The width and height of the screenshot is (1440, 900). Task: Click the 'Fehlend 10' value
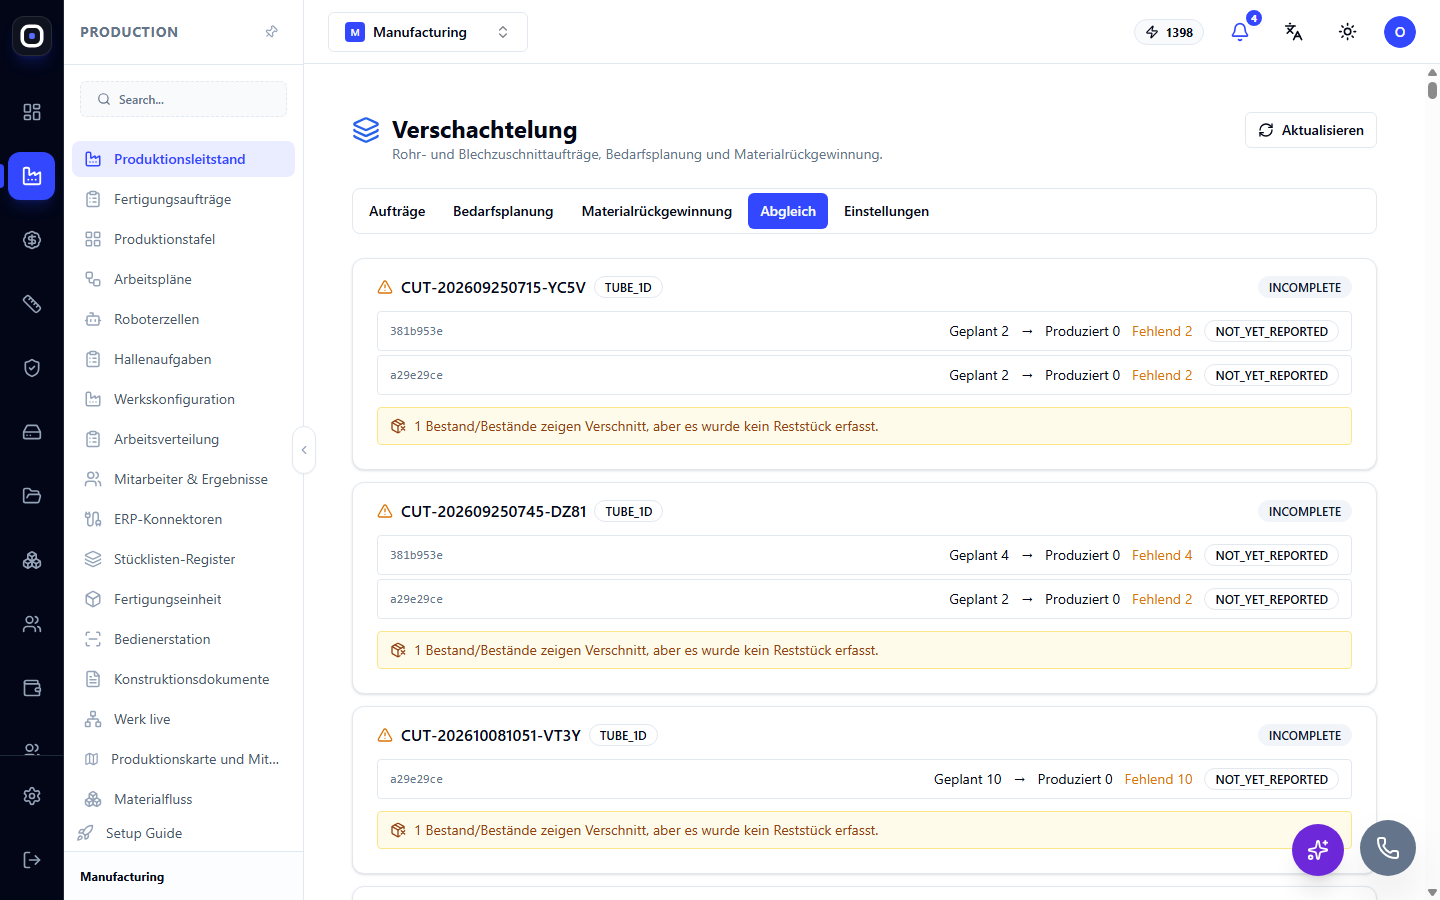[x=1158, y=779]
